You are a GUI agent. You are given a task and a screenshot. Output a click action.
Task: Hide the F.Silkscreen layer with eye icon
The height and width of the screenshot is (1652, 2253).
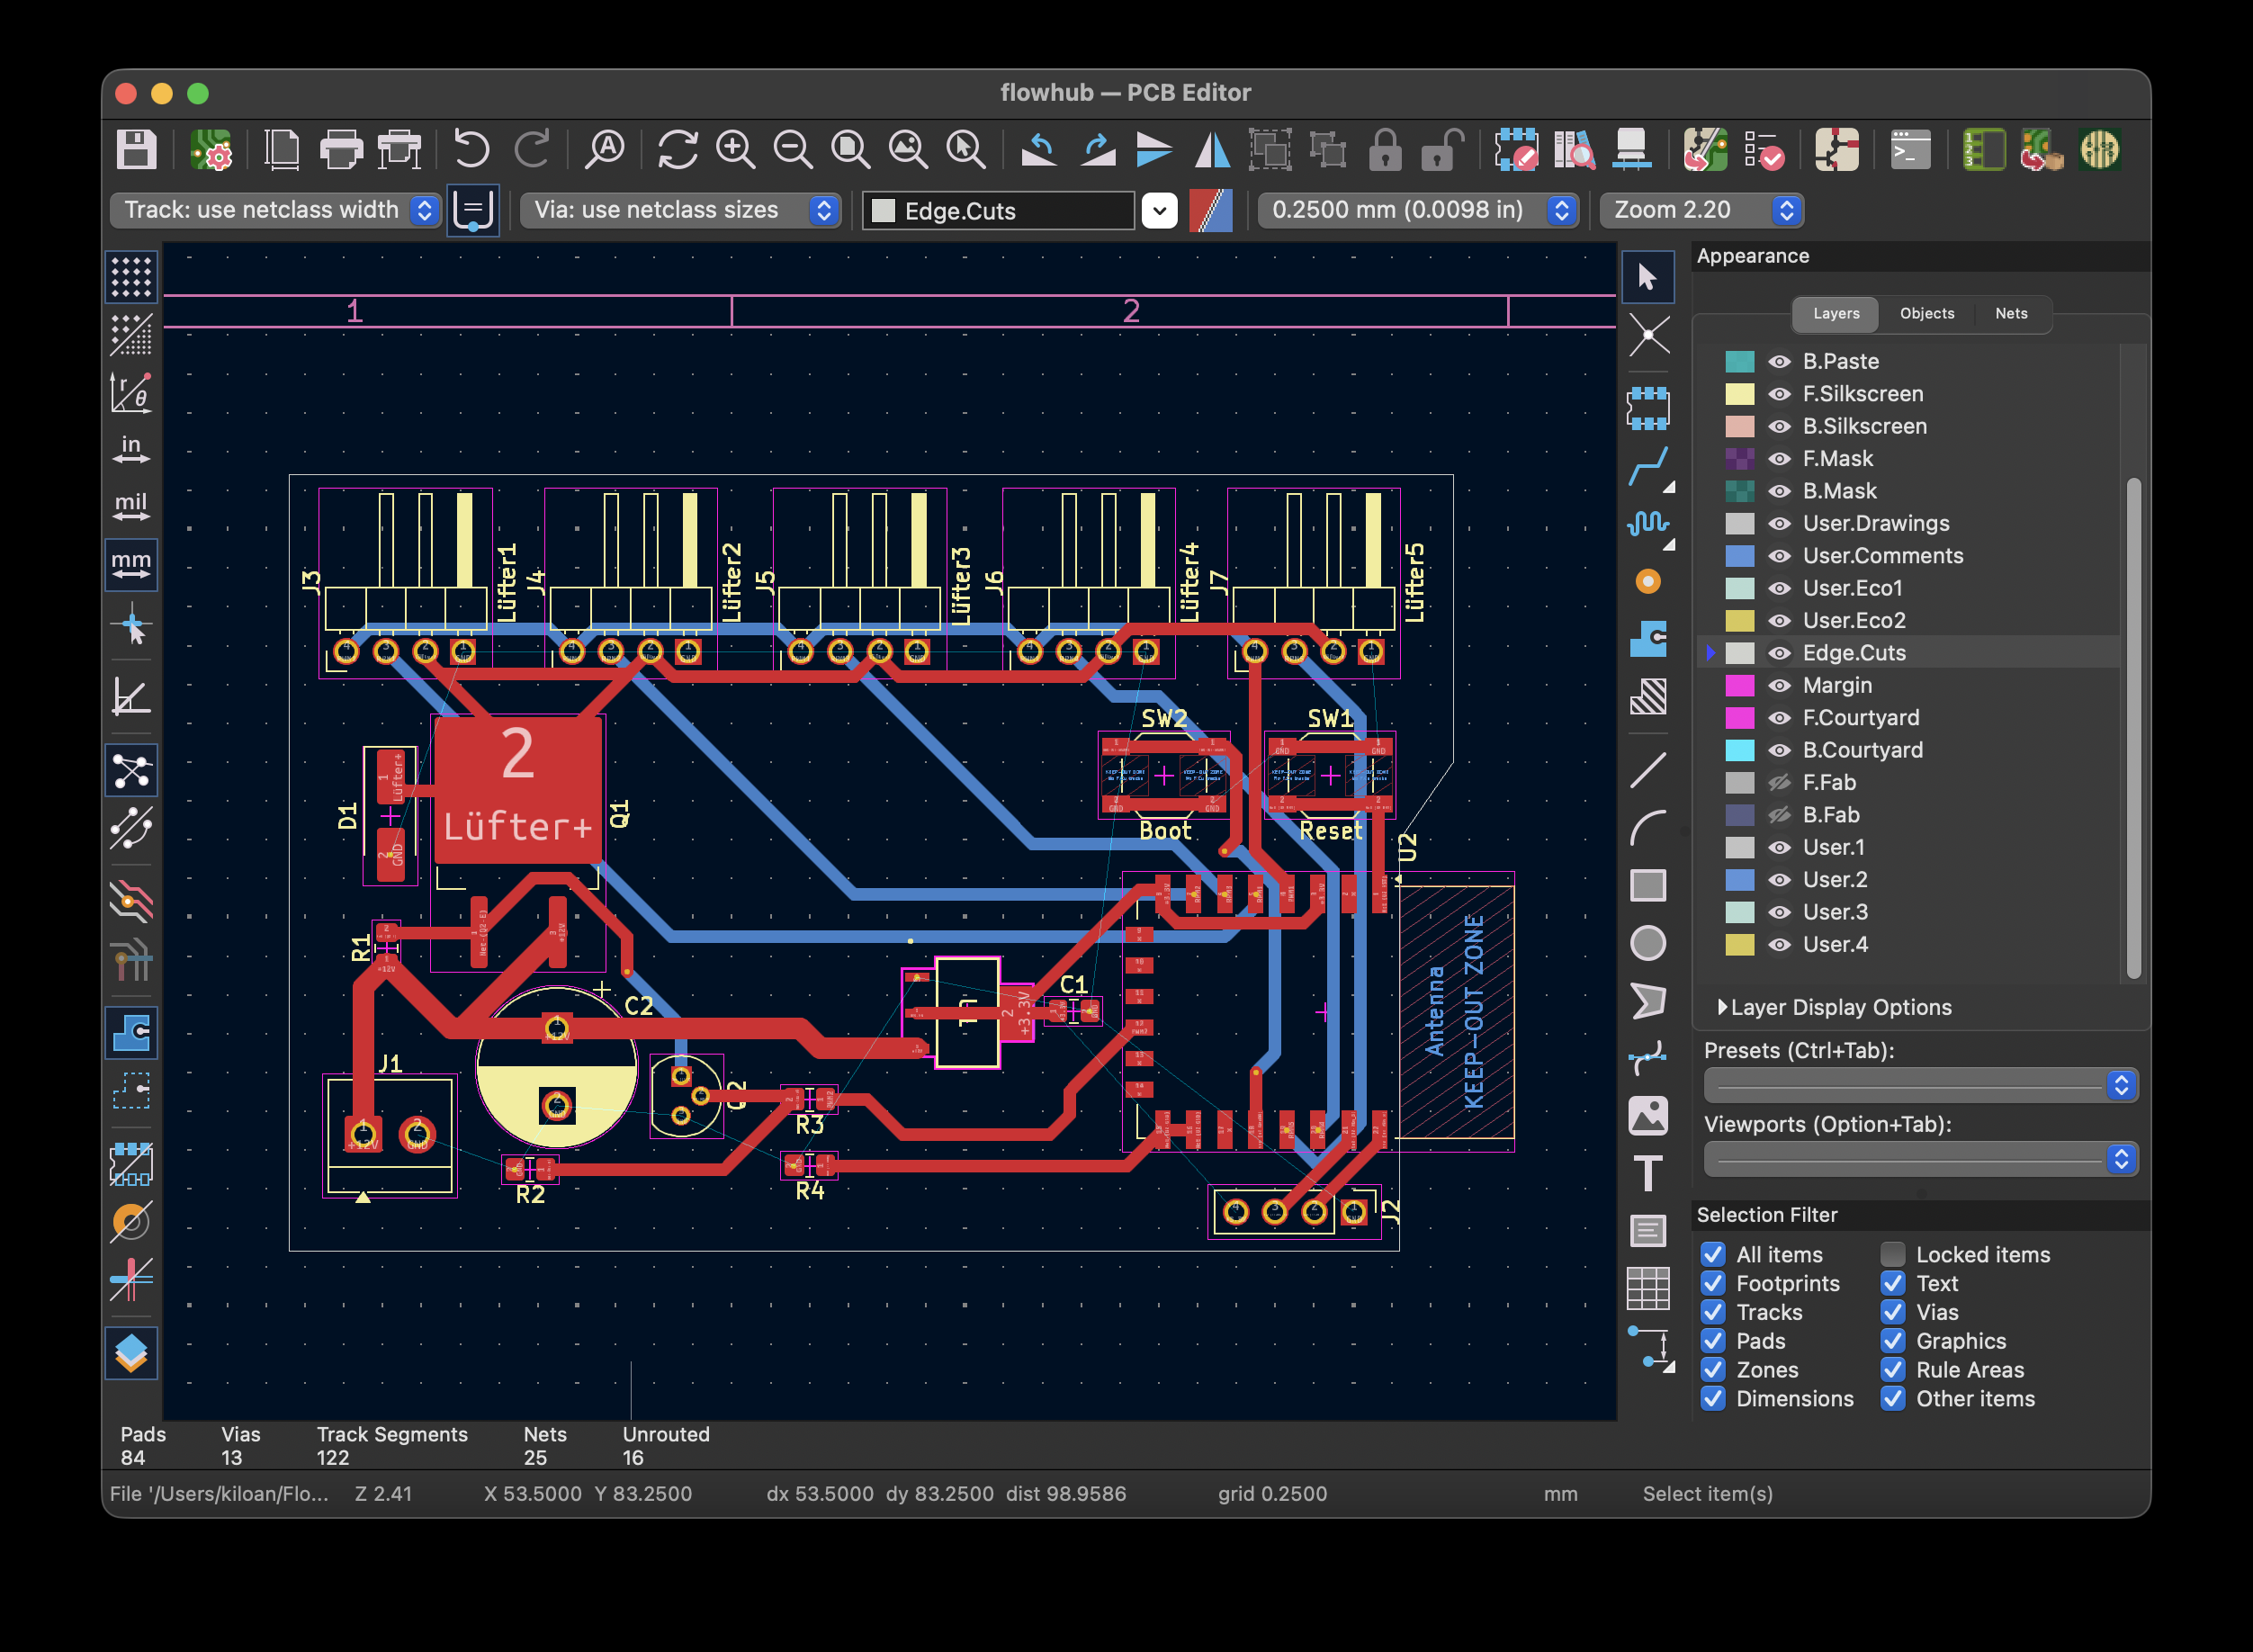click(x=1779, y=394)
